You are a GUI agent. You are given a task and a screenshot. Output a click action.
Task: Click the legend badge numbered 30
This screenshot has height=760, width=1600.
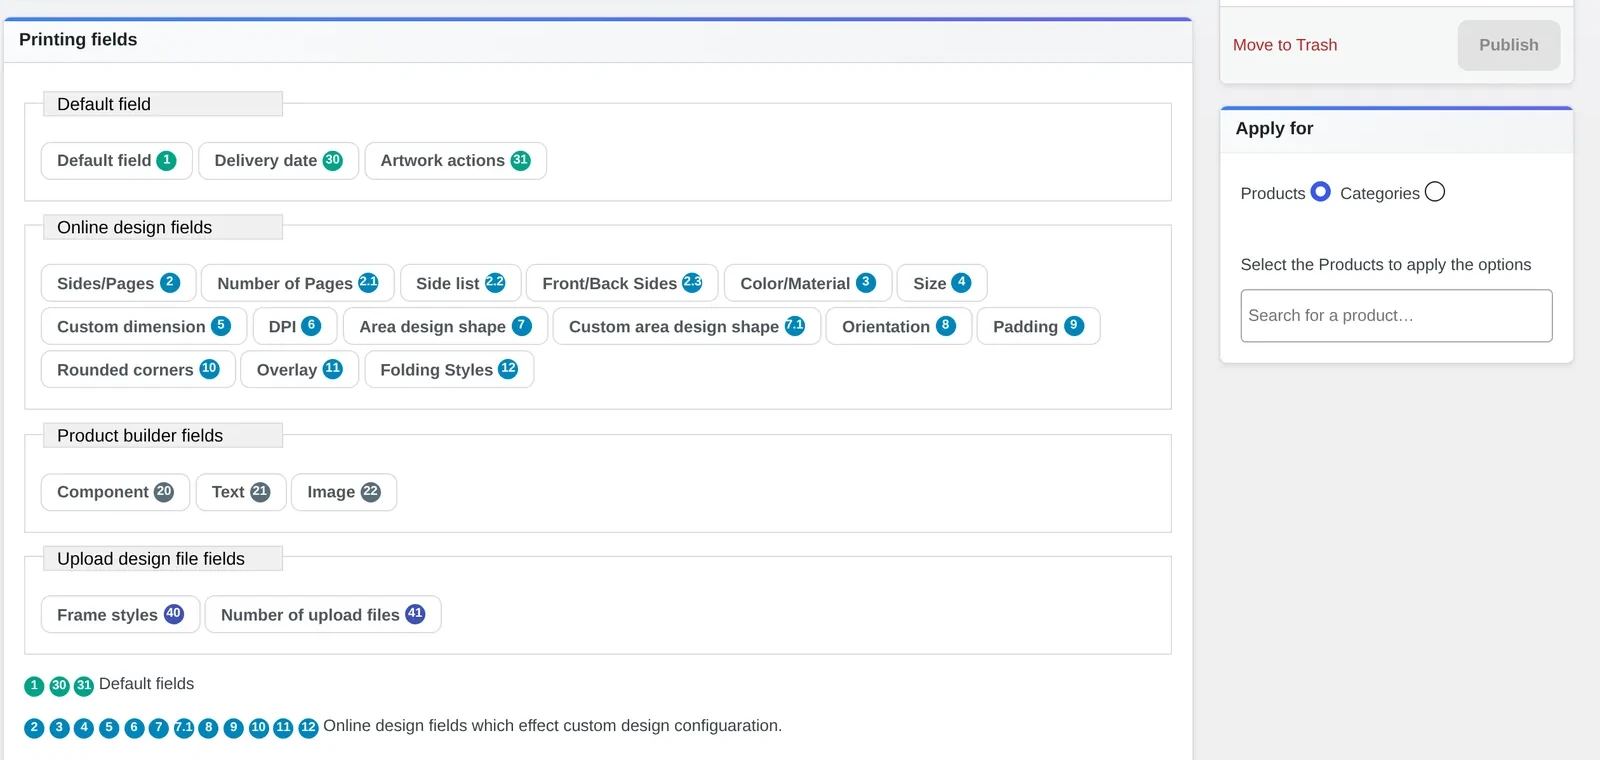[59, 686]
